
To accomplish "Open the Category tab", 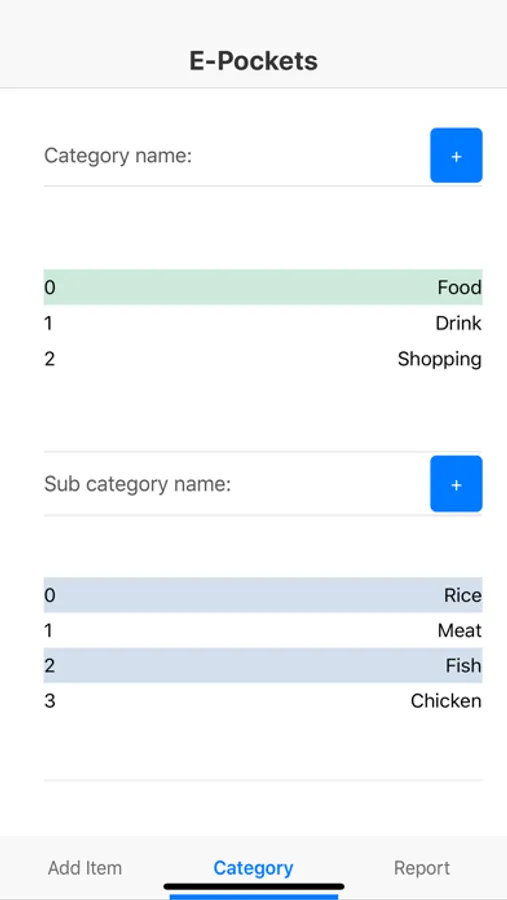I will 253,867.
